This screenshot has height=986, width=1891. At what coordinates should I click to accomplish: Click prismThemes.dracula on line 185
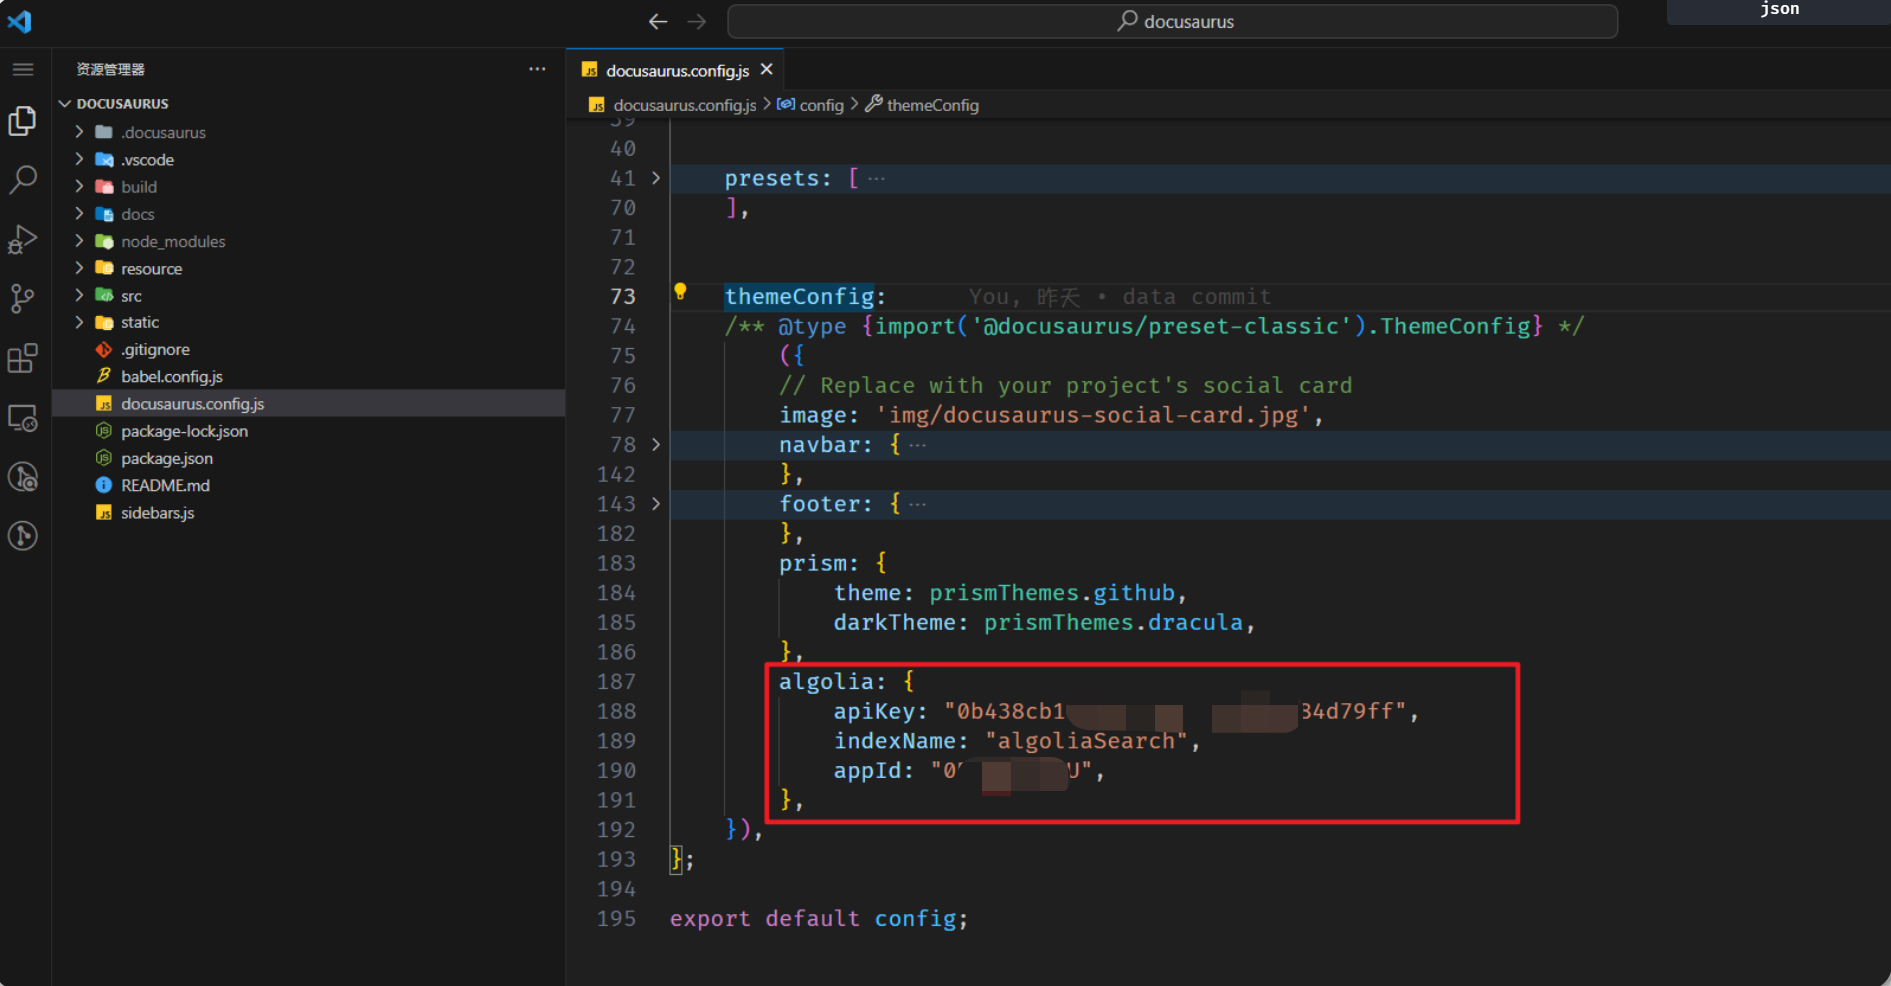click(x=1113, y=623)
